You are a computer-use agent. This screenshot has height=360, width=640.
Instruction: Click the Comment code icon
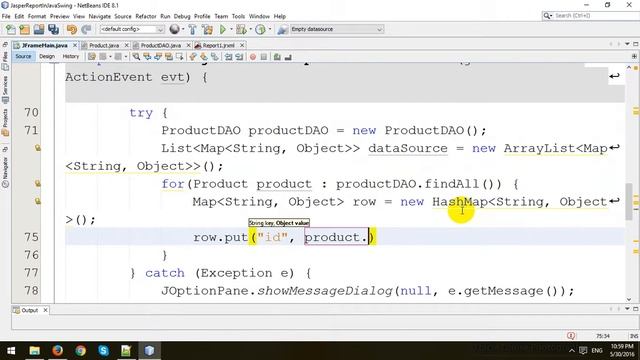[x=277, y=57]
